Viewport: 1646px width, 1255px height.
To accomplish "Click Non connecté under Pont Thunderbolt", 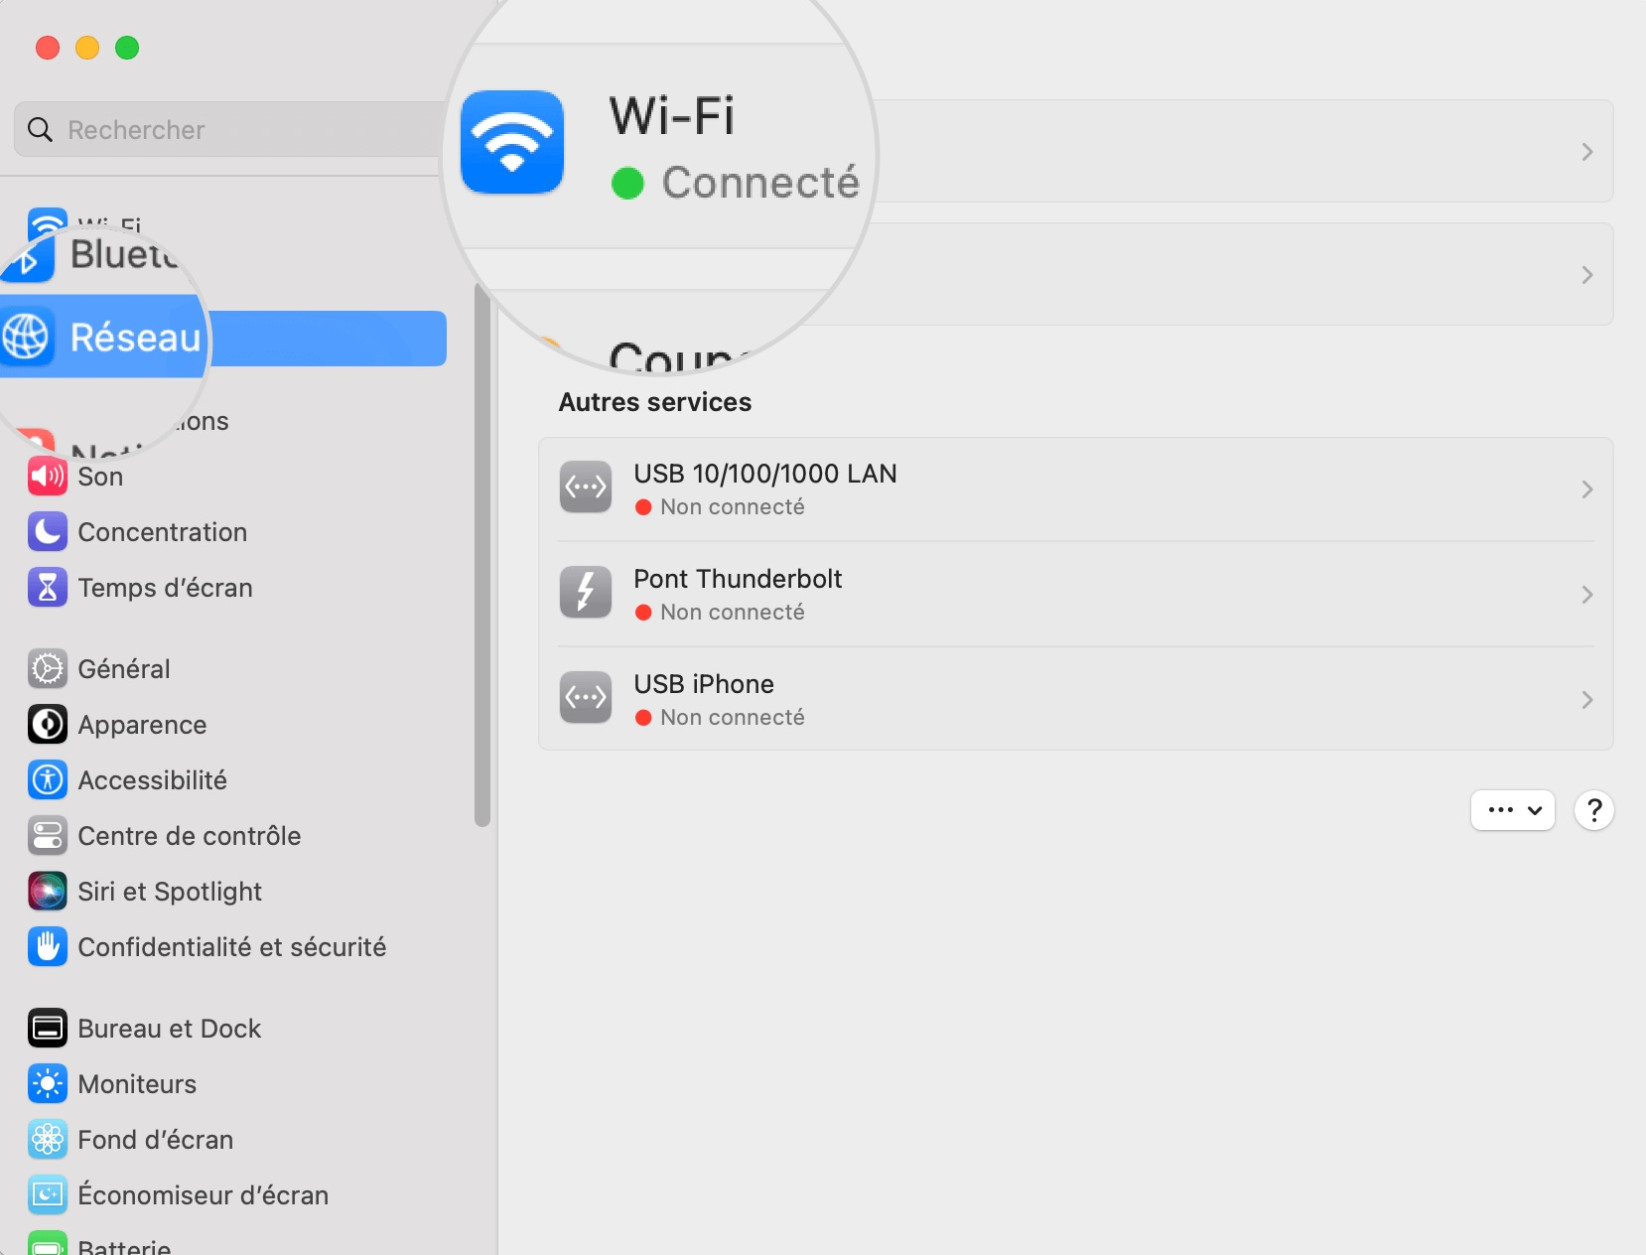I will click(732, 612).
